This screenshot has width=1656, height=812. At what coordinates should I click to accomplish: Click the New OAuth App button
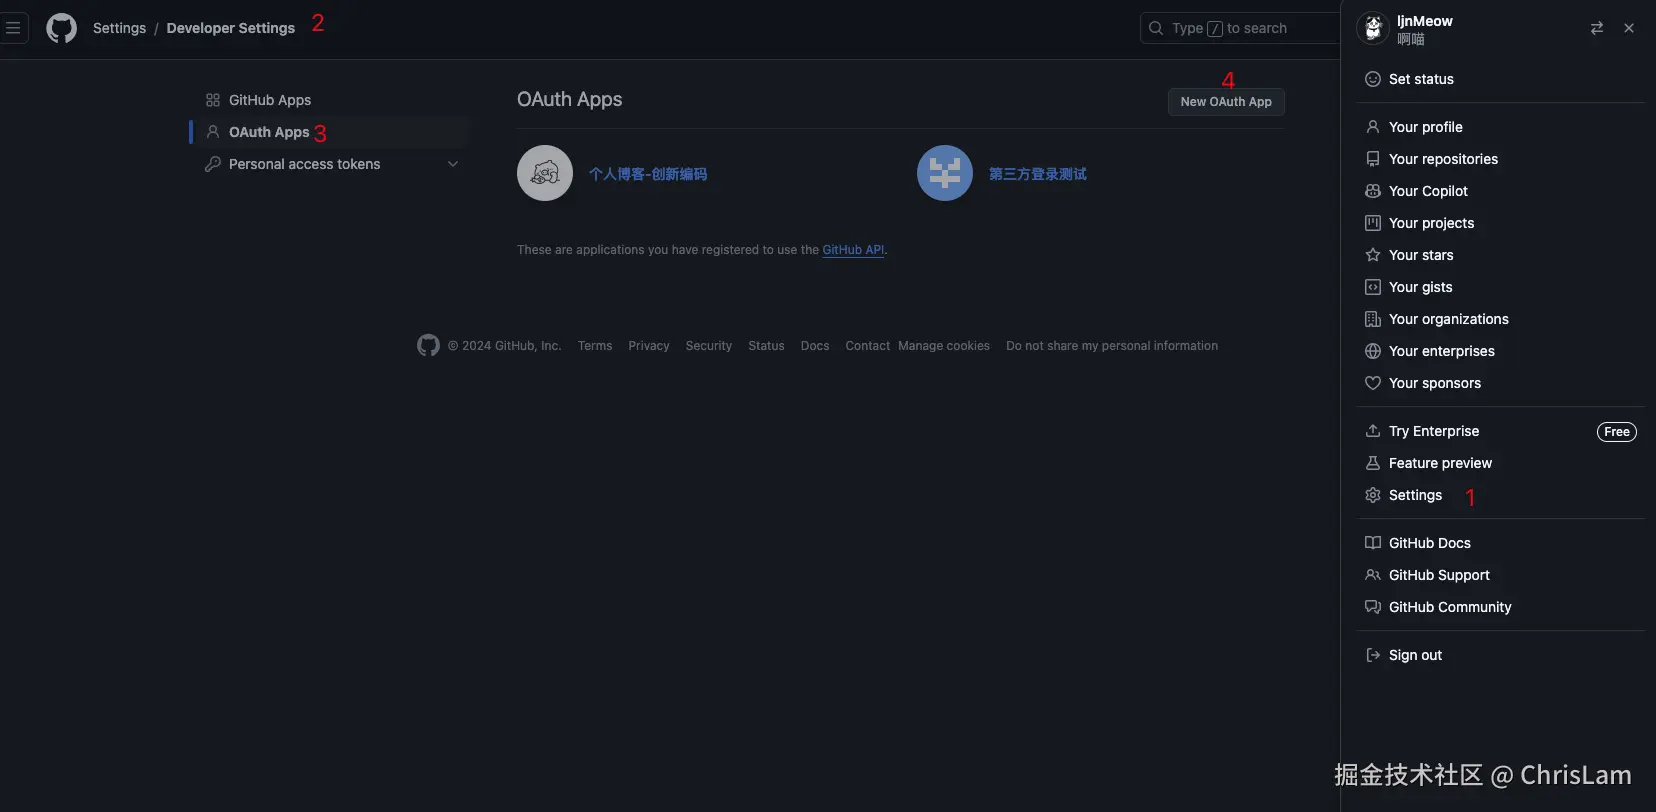1226,102
